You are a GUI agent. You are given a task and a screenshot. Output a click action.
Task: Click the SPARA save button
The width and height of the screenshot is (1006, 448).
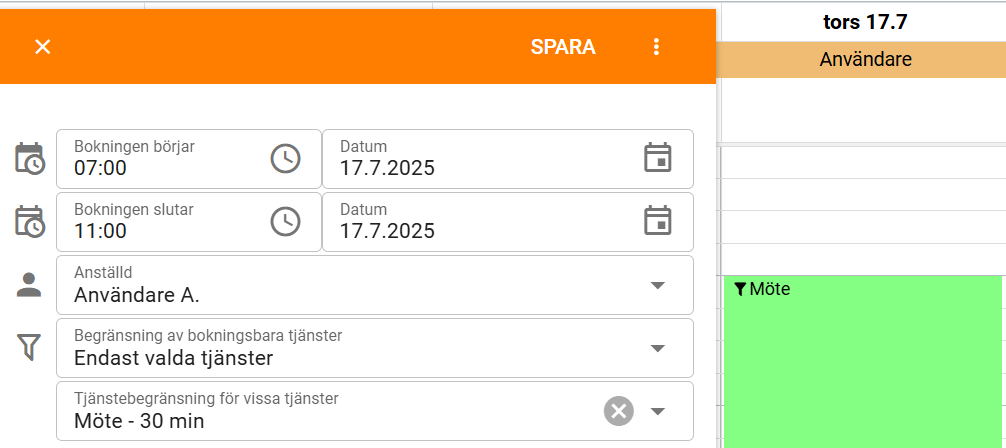coord(563,47)
